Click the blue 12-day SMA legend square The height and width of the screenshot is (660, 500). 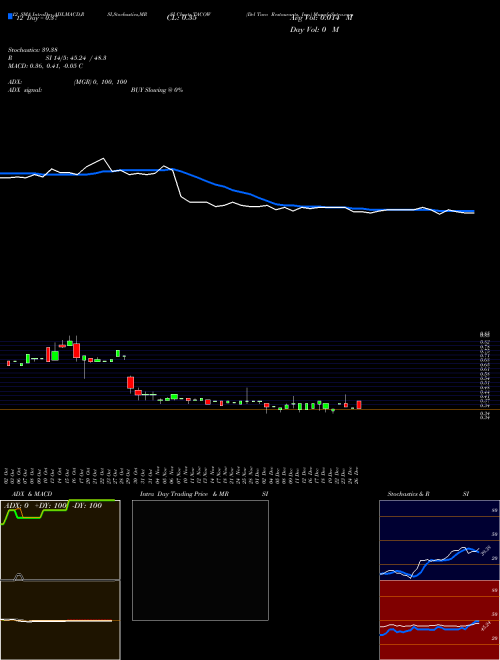pyautogui.click(x=10, y=17)
